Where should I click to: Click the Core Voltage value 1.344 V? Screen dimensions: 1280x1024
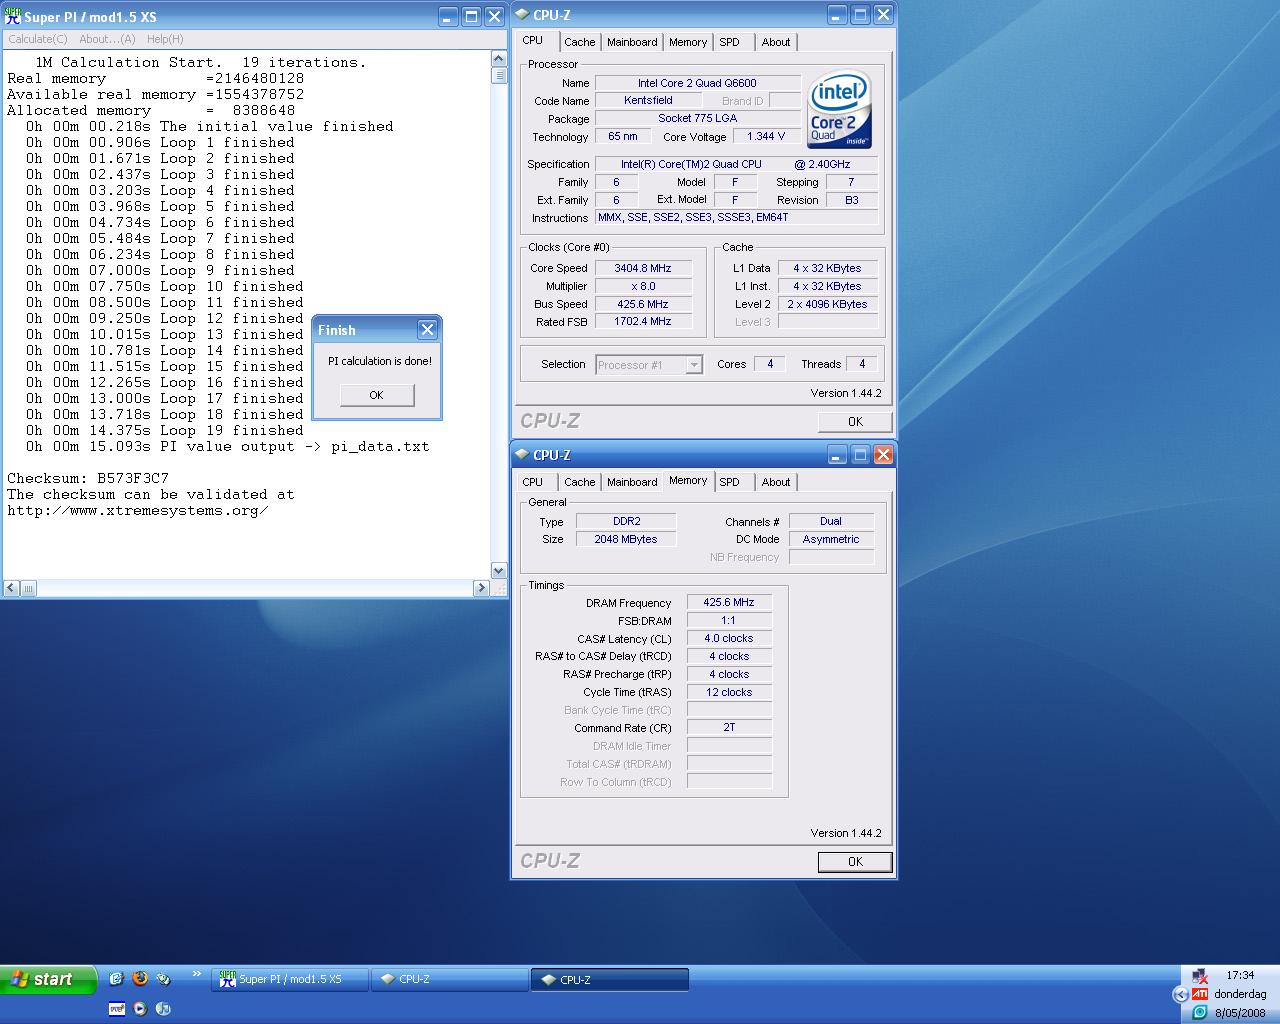click(x=766, y=136)
